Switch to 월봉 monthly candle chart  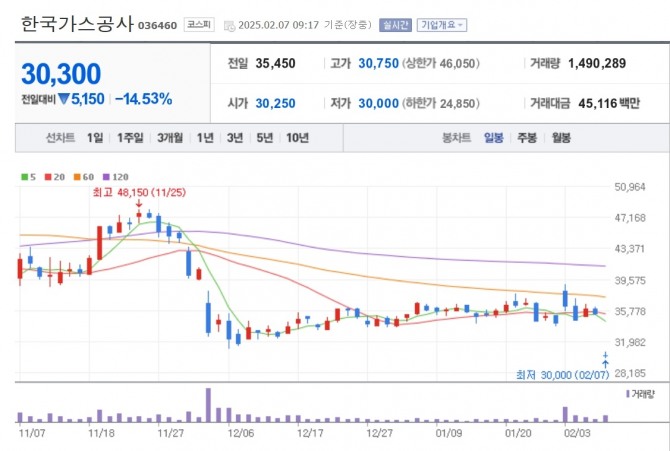(x=560, y=138)
